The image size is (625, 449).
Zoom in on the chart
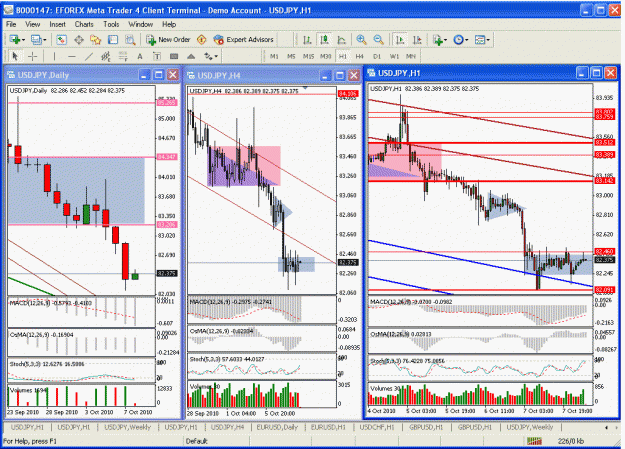coord(362,39)
